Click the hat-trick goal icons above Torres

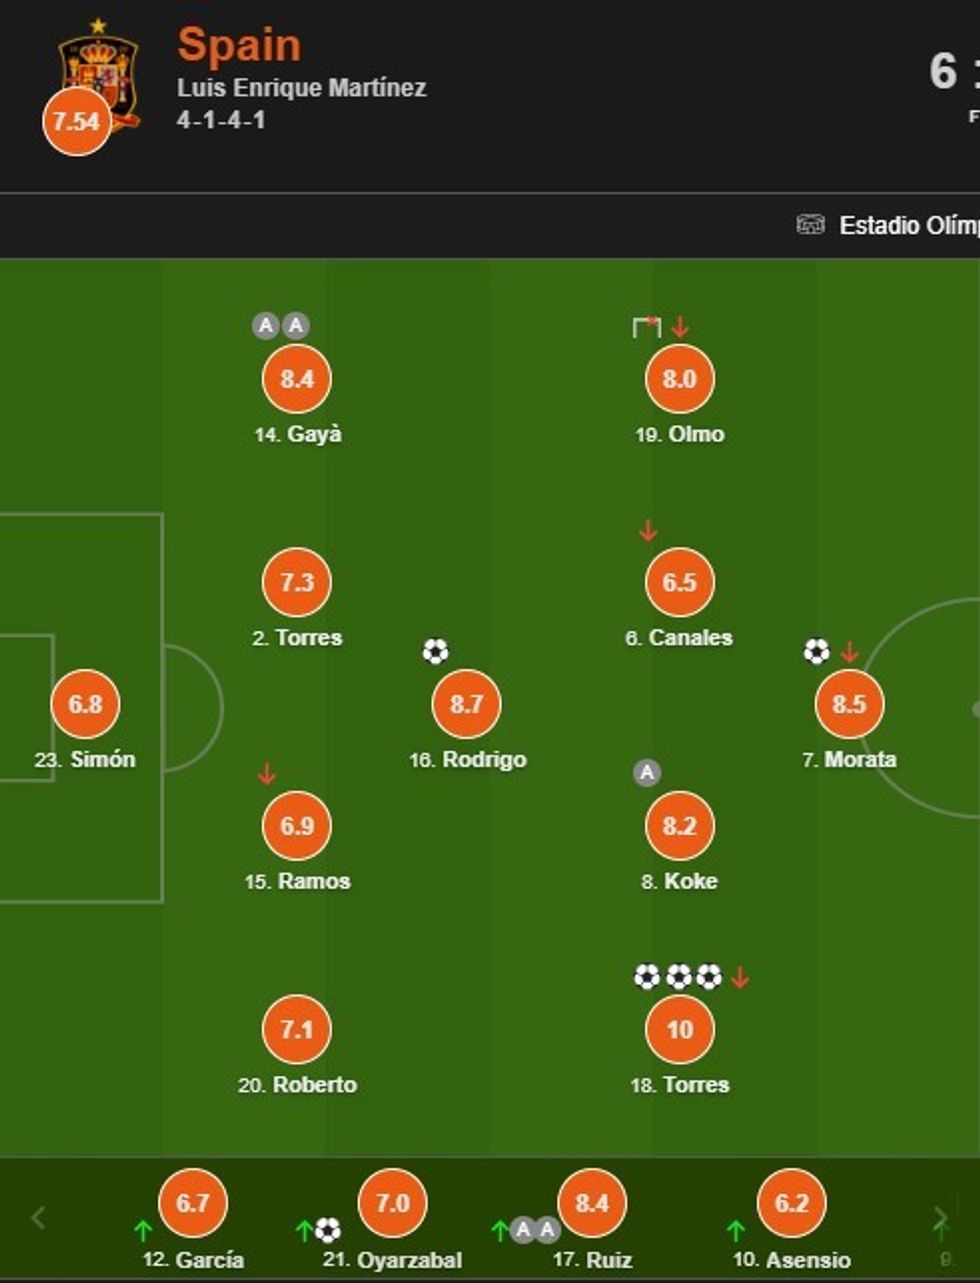pyautogui.click(x=678, y=977)
